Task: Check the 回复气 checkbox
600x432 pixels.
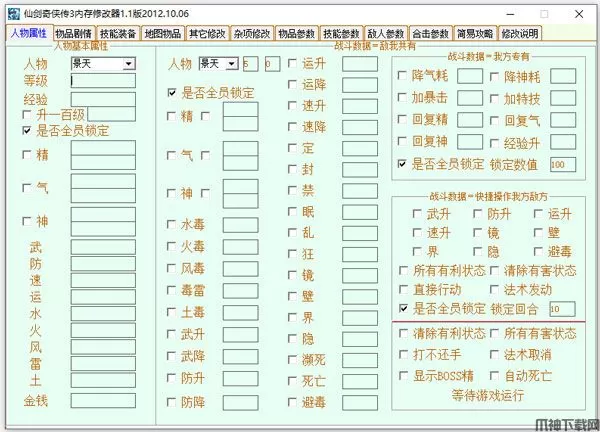Action: (x=494, y=121)
